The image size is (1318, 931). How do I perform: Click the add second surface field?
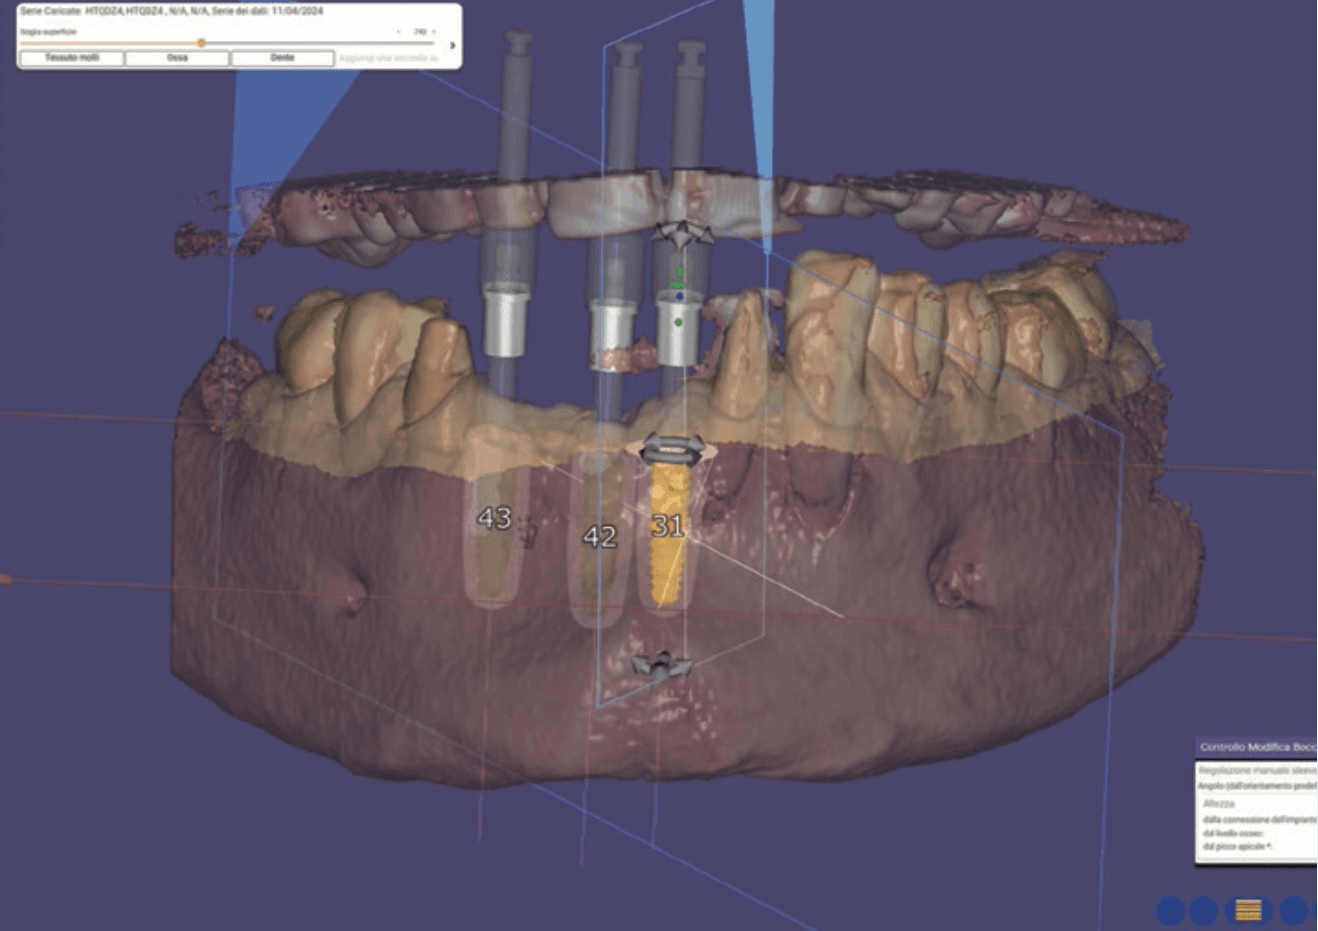[388, 58]
